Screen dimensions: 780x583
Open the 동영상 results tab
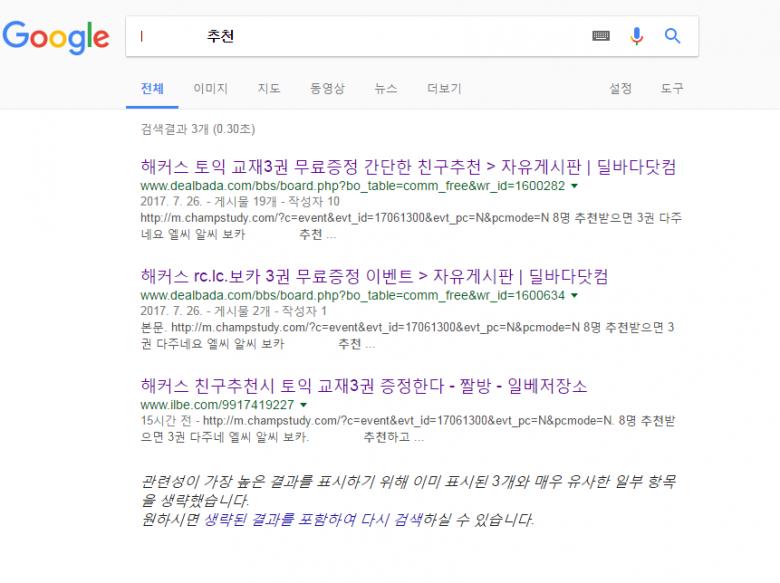pos(327,89)
